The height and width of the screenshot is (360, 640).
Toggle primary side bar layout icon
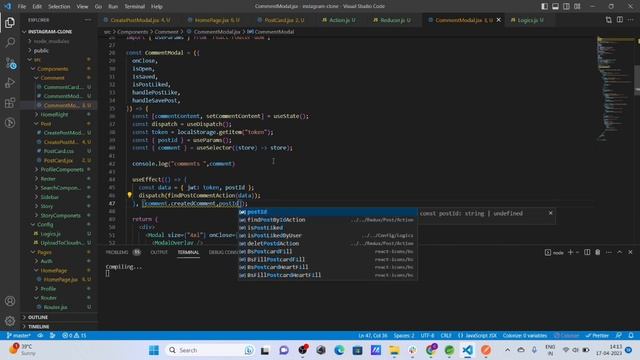coord(544,6)
